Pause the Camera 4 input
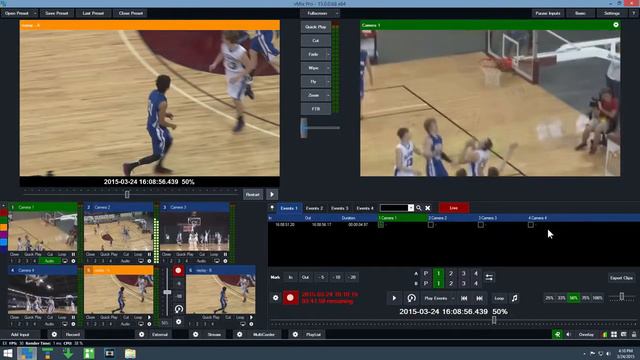640x360 pixels. click(x=73, y=317)
